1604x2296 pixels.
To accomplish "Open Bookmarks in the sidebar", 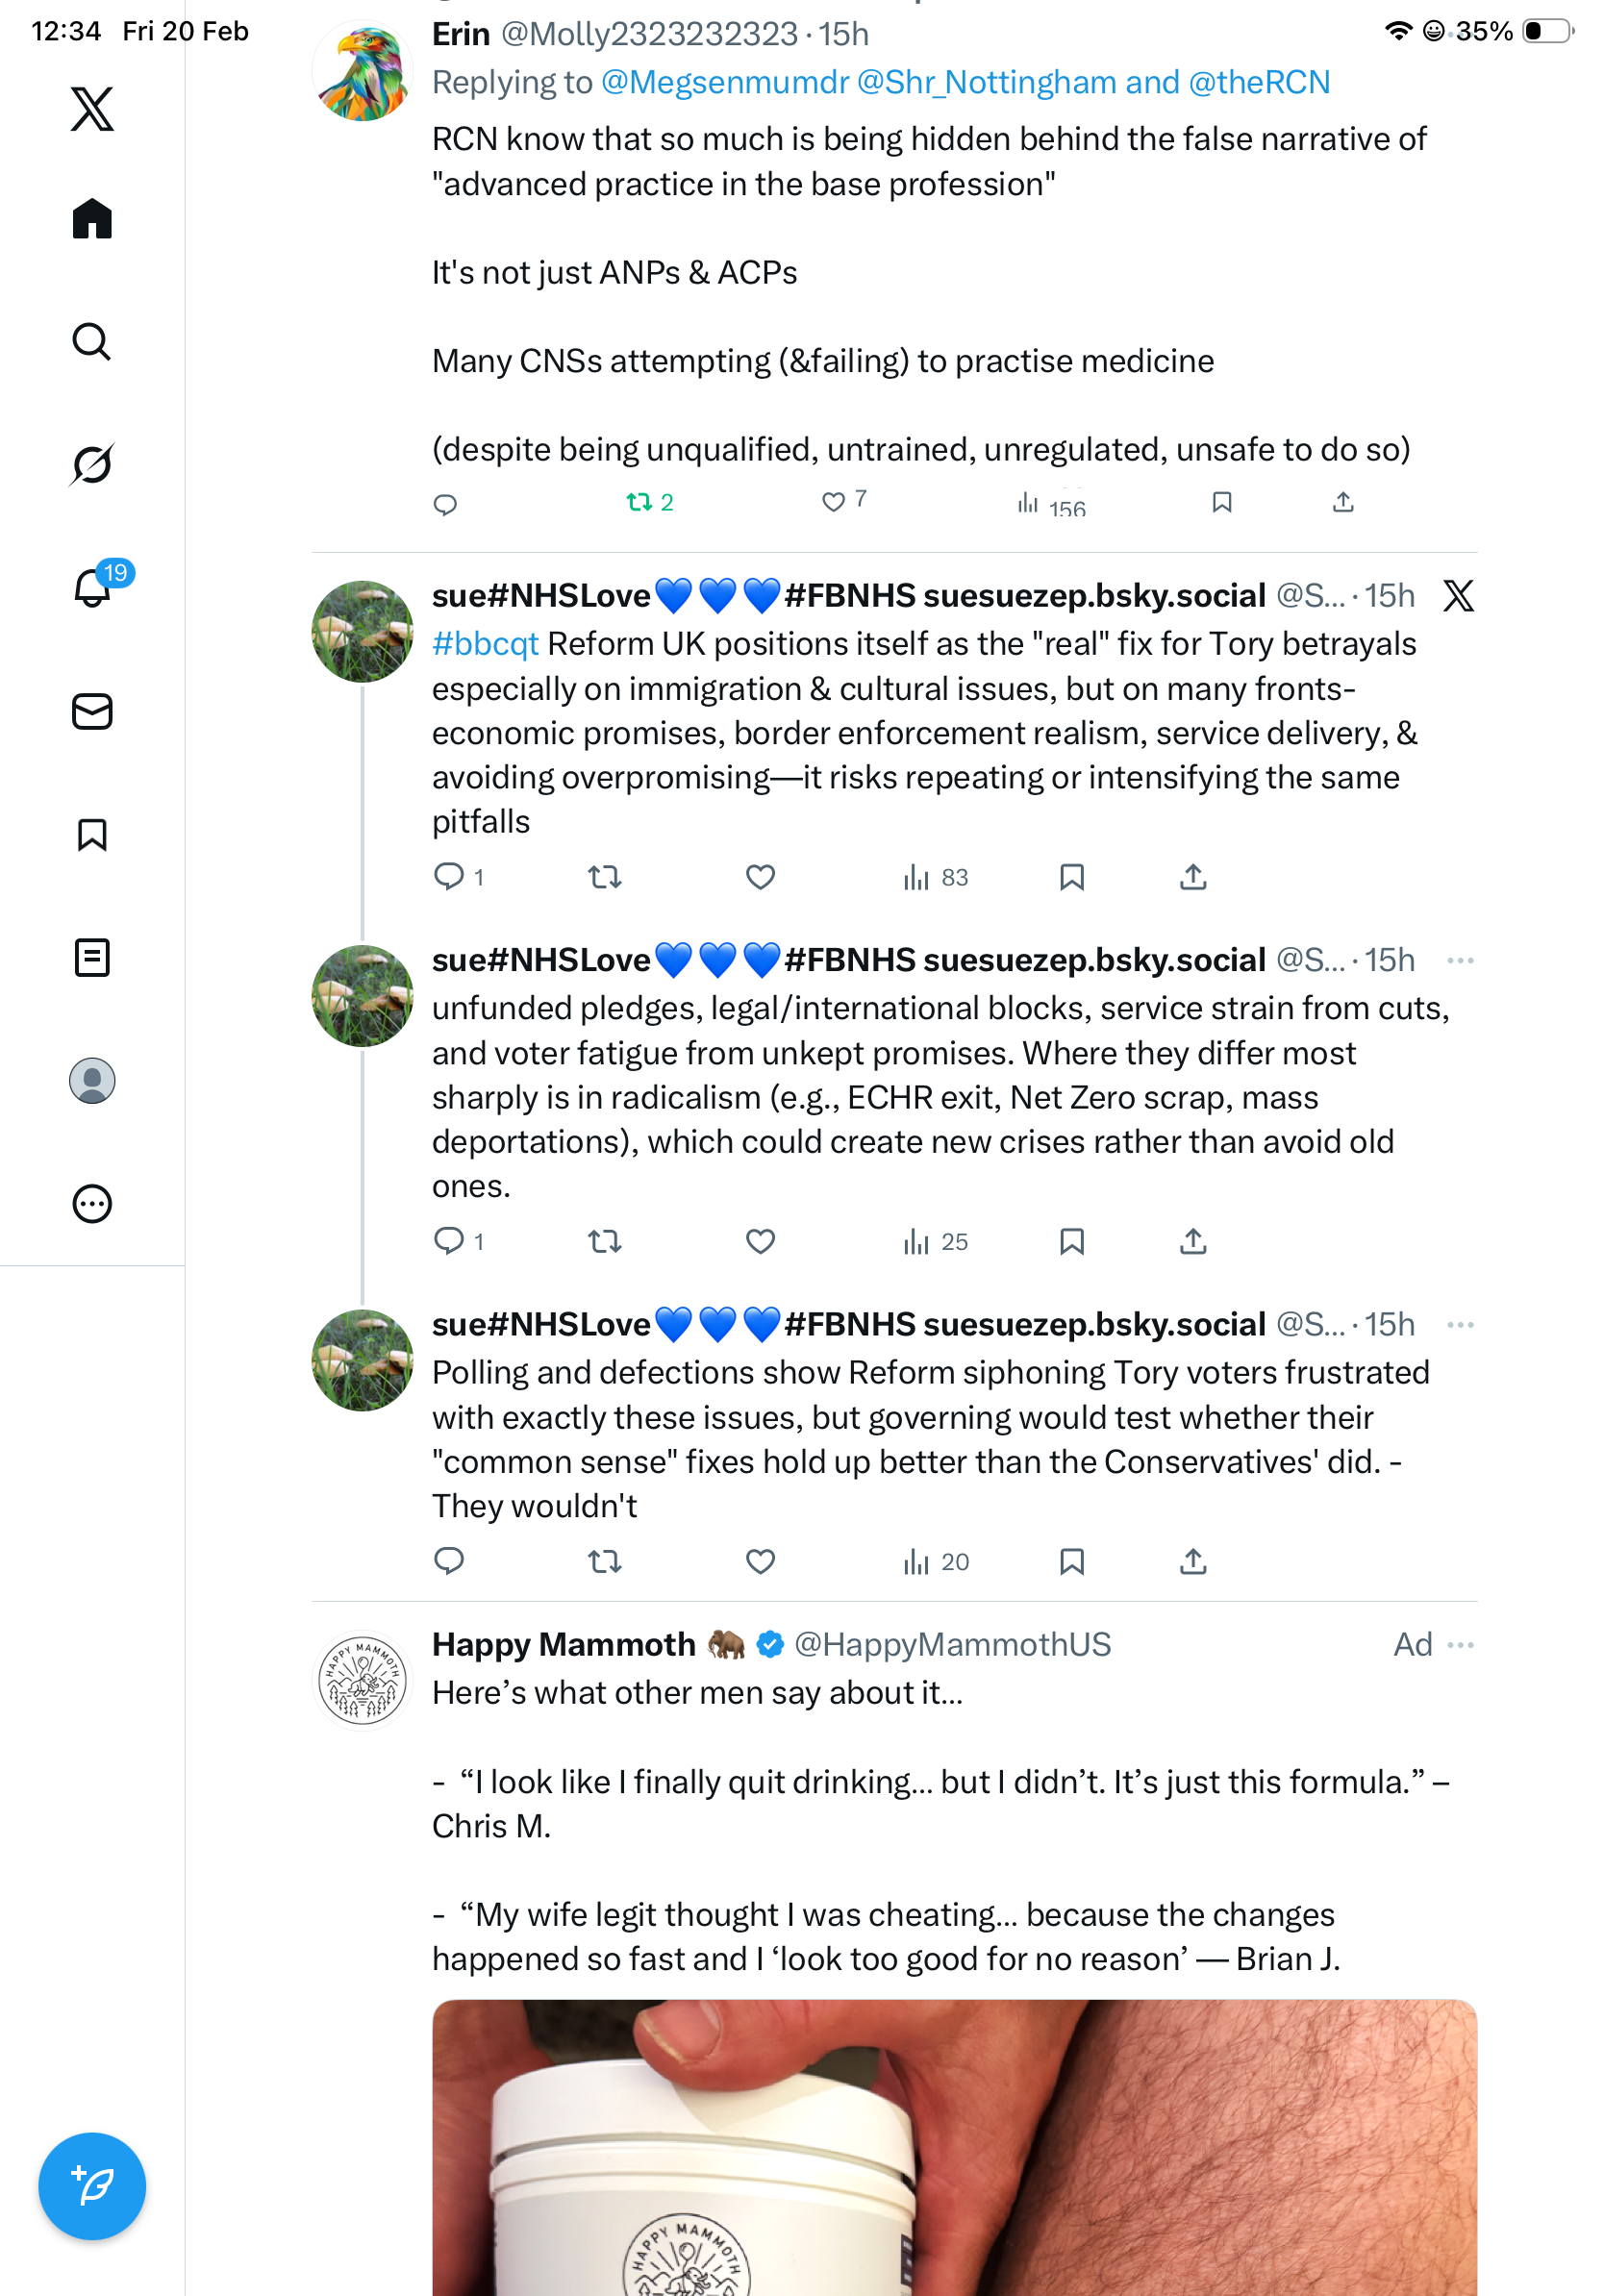I will tap(92, 834).
